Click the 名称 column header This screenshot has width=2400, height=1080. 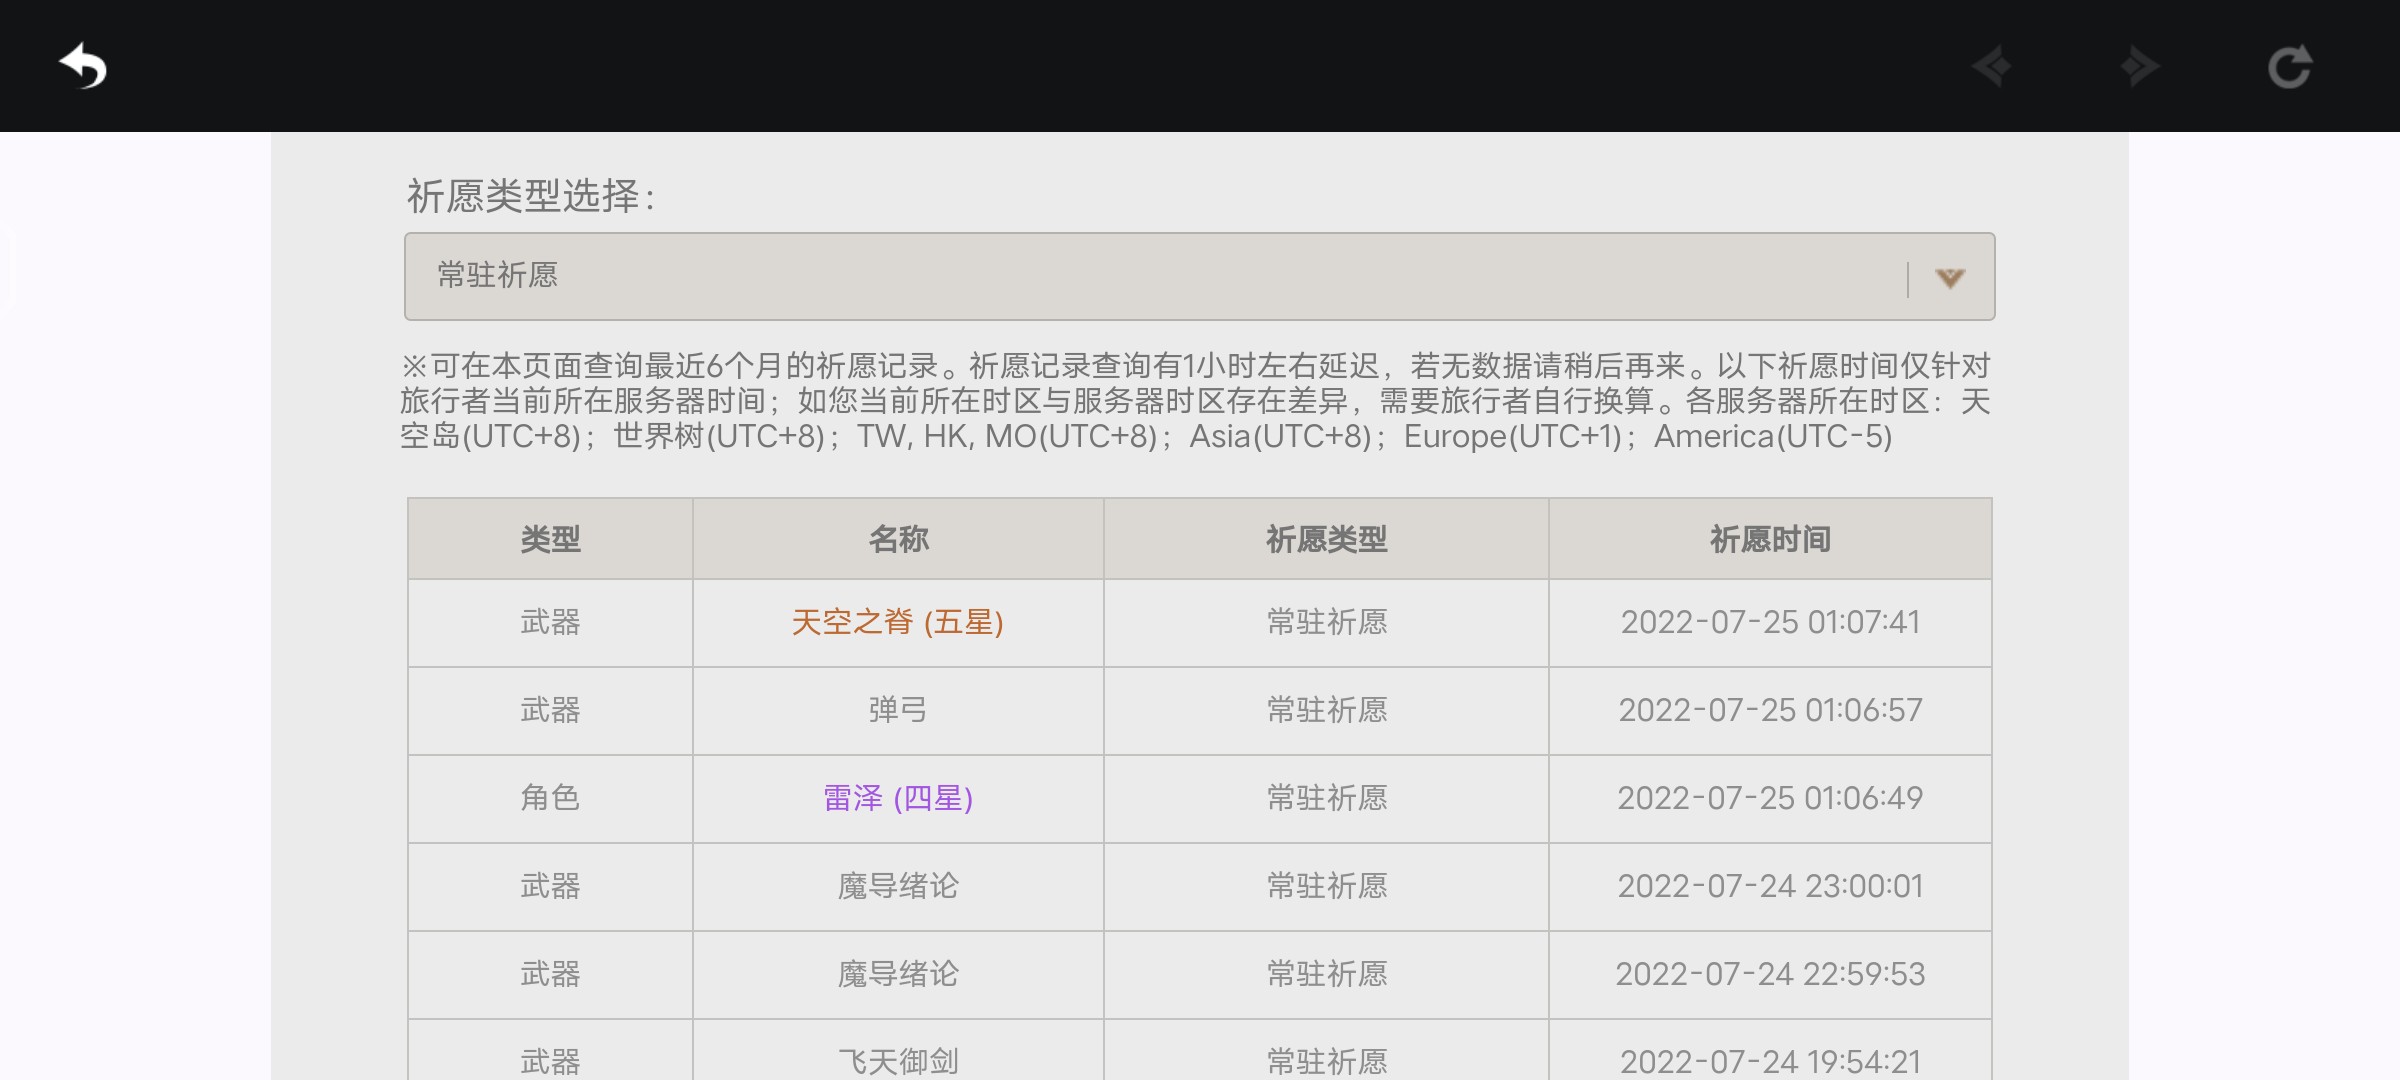click(898, 540)
